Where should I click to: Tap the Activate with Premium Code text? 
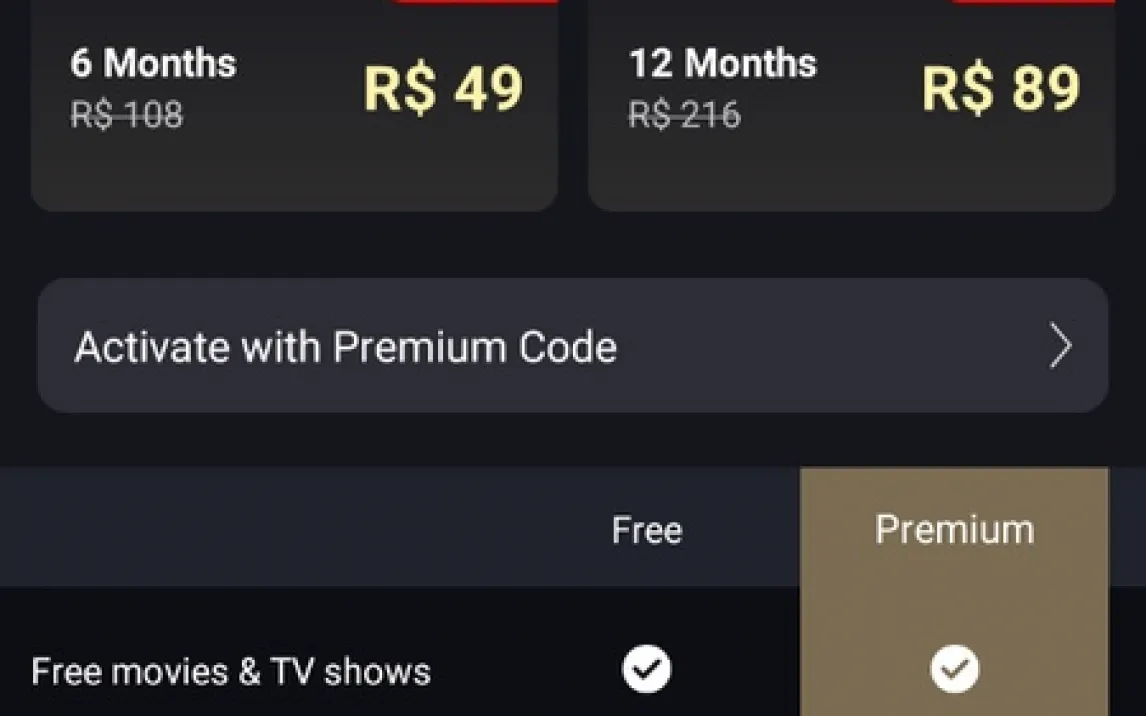tap(345, 347)
